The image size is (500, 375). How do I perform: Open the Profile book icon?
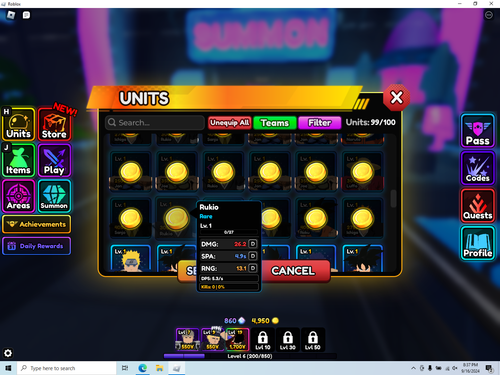point(477,243)
